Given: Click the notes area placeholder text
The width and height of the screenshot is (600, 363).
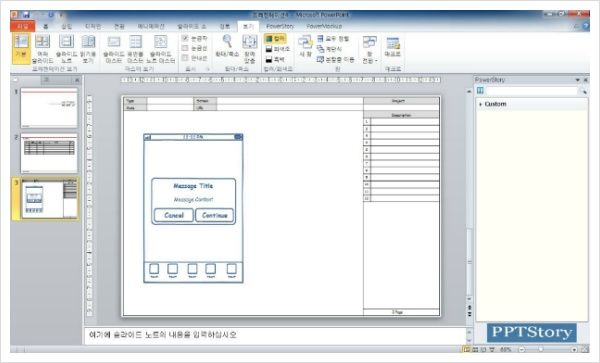Looking at the screenshot, I should 163,335.
